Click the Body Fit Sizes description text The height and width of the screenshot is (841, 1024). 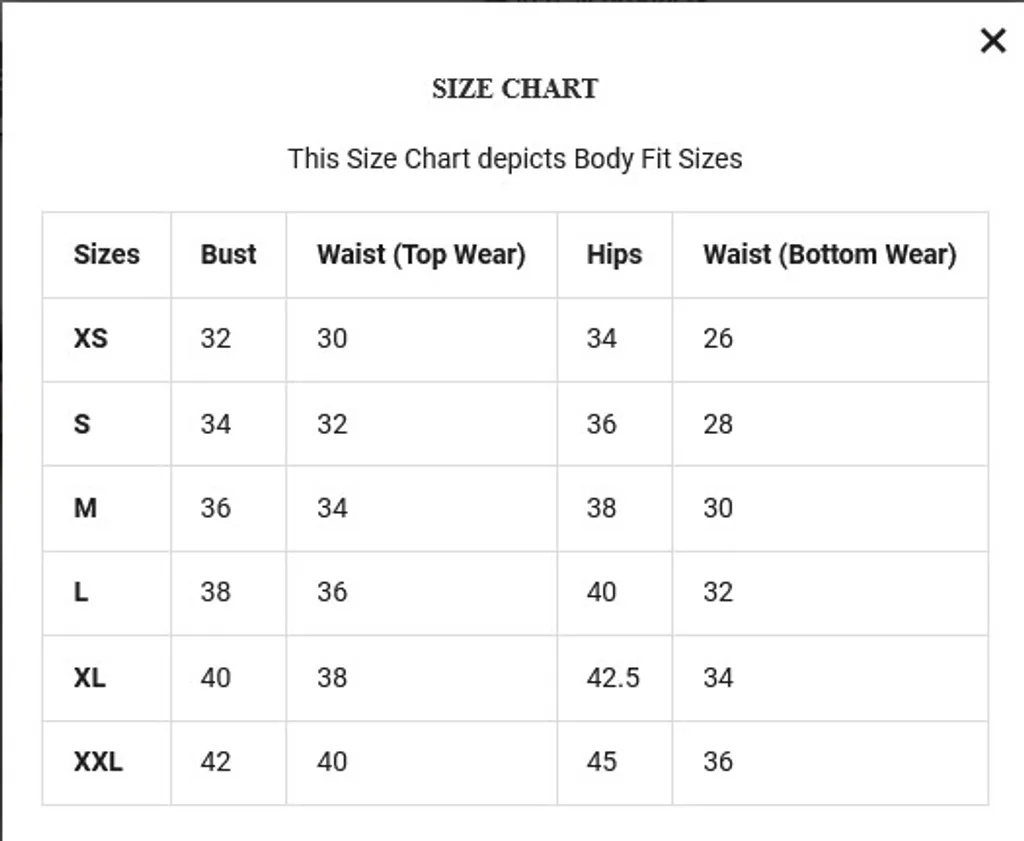click(514, 159)
